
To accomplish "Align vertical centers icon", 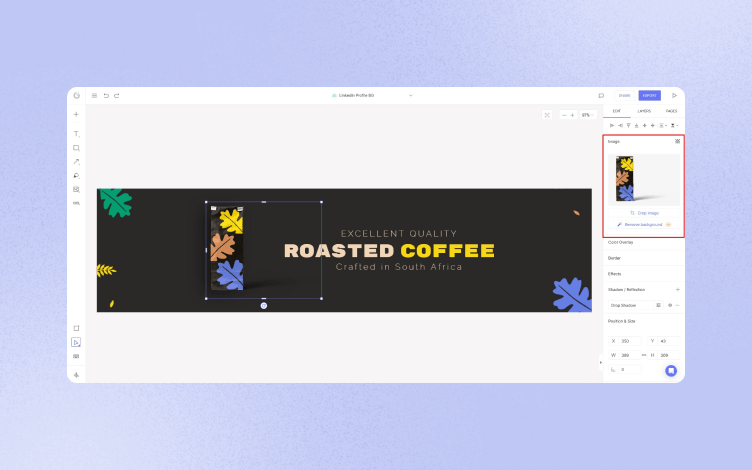I will click(x=653, y=126).
